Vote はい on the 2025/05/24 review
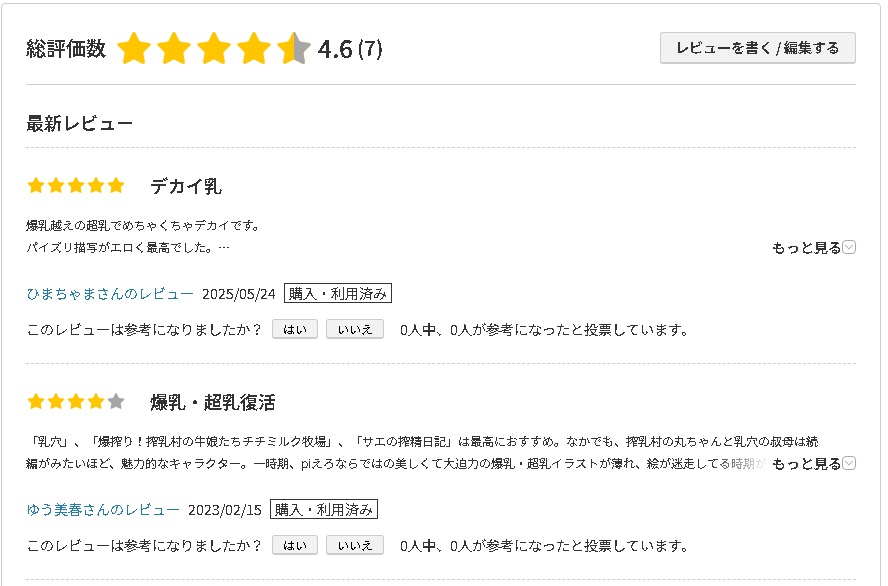 click(x=294, y=330)
